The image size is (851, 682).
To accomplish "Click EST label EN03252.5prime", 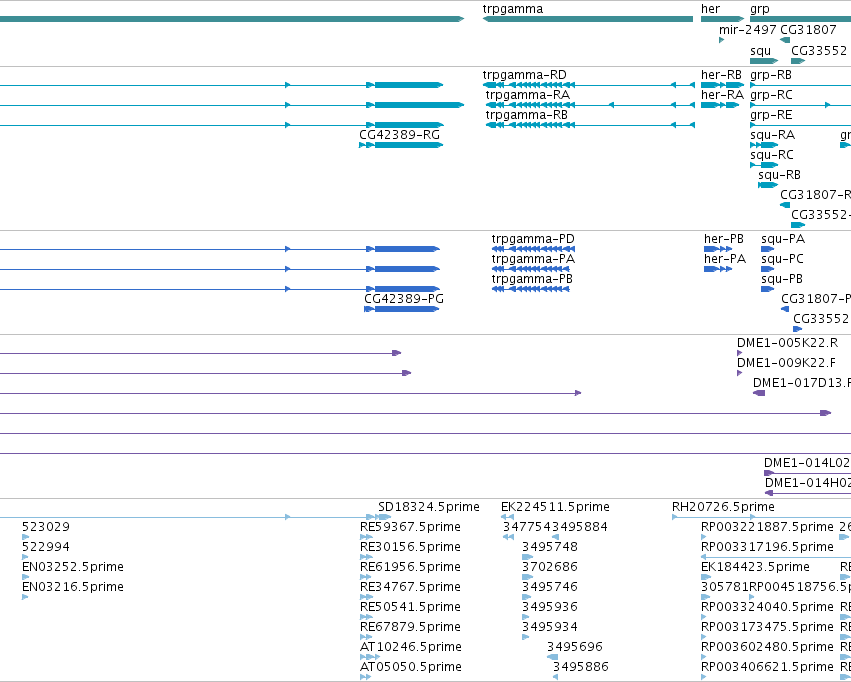I will [x=73, y=567].
